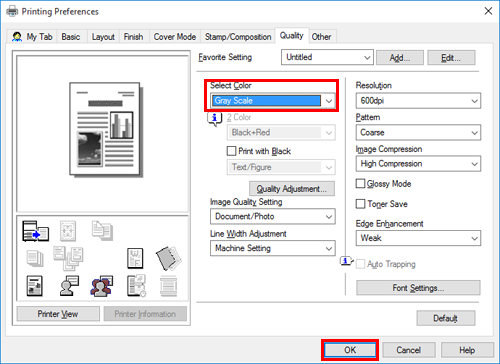Click the grayed header/footer lines page icon

point(169,286)
